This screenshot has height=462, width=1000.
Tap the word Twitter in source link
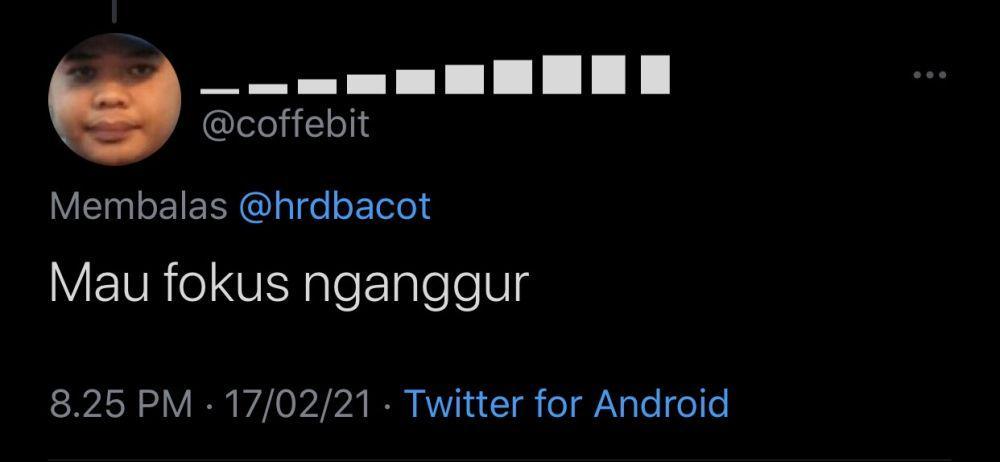(x=464, y=403)
